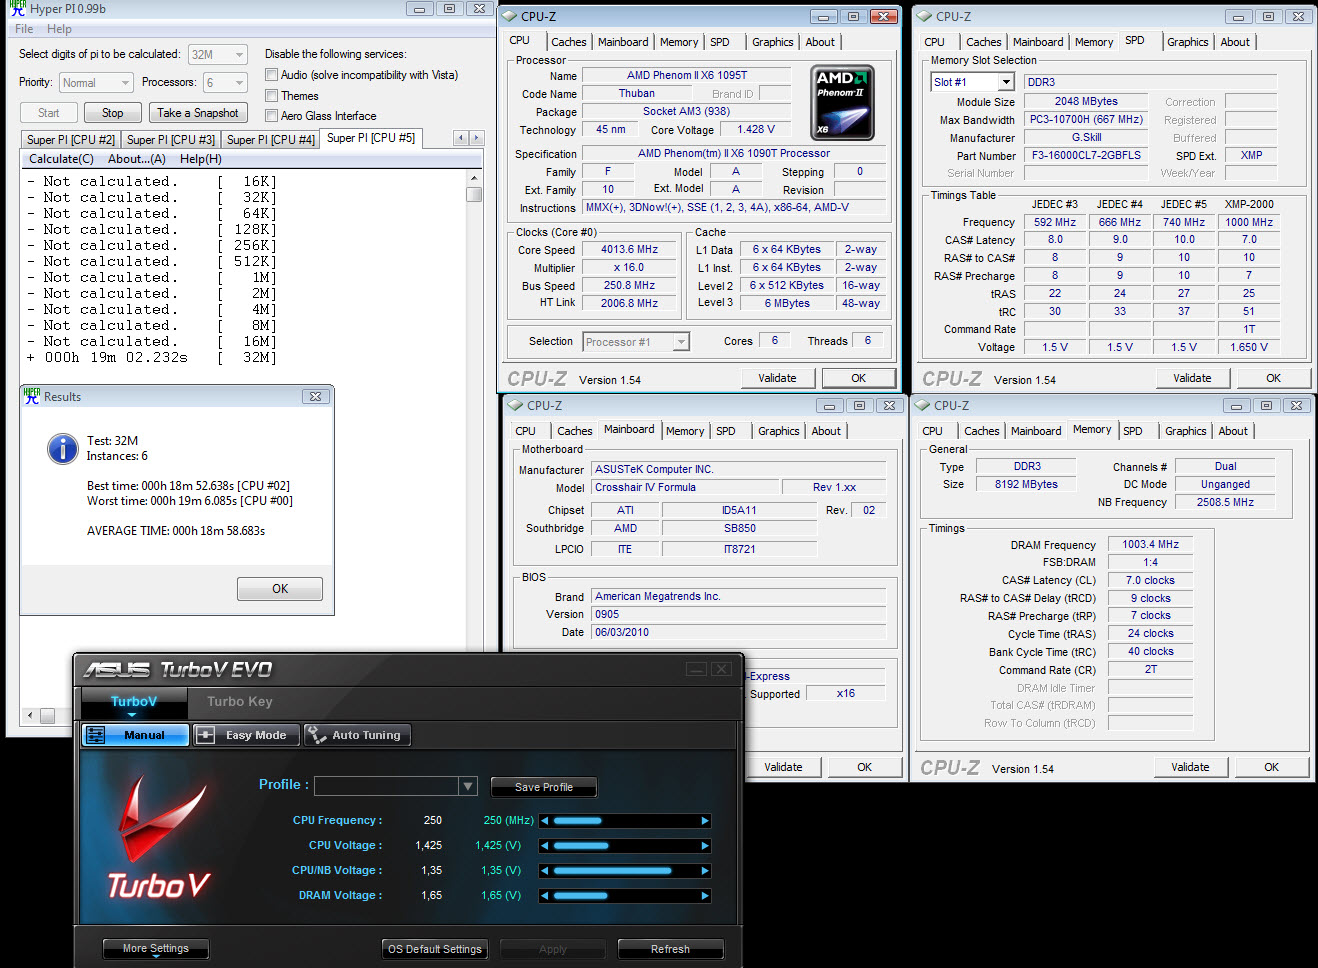Image resolution: width=1318 pixels, height=968 pixels.
Task: Decrease CPU/NB Voltage with left arrow
Action: [x=545, y=871]
